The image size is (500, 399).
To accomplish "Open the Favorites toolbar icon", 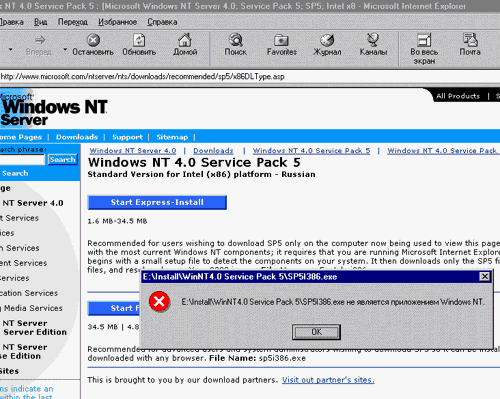I will [x=281, y=40].
